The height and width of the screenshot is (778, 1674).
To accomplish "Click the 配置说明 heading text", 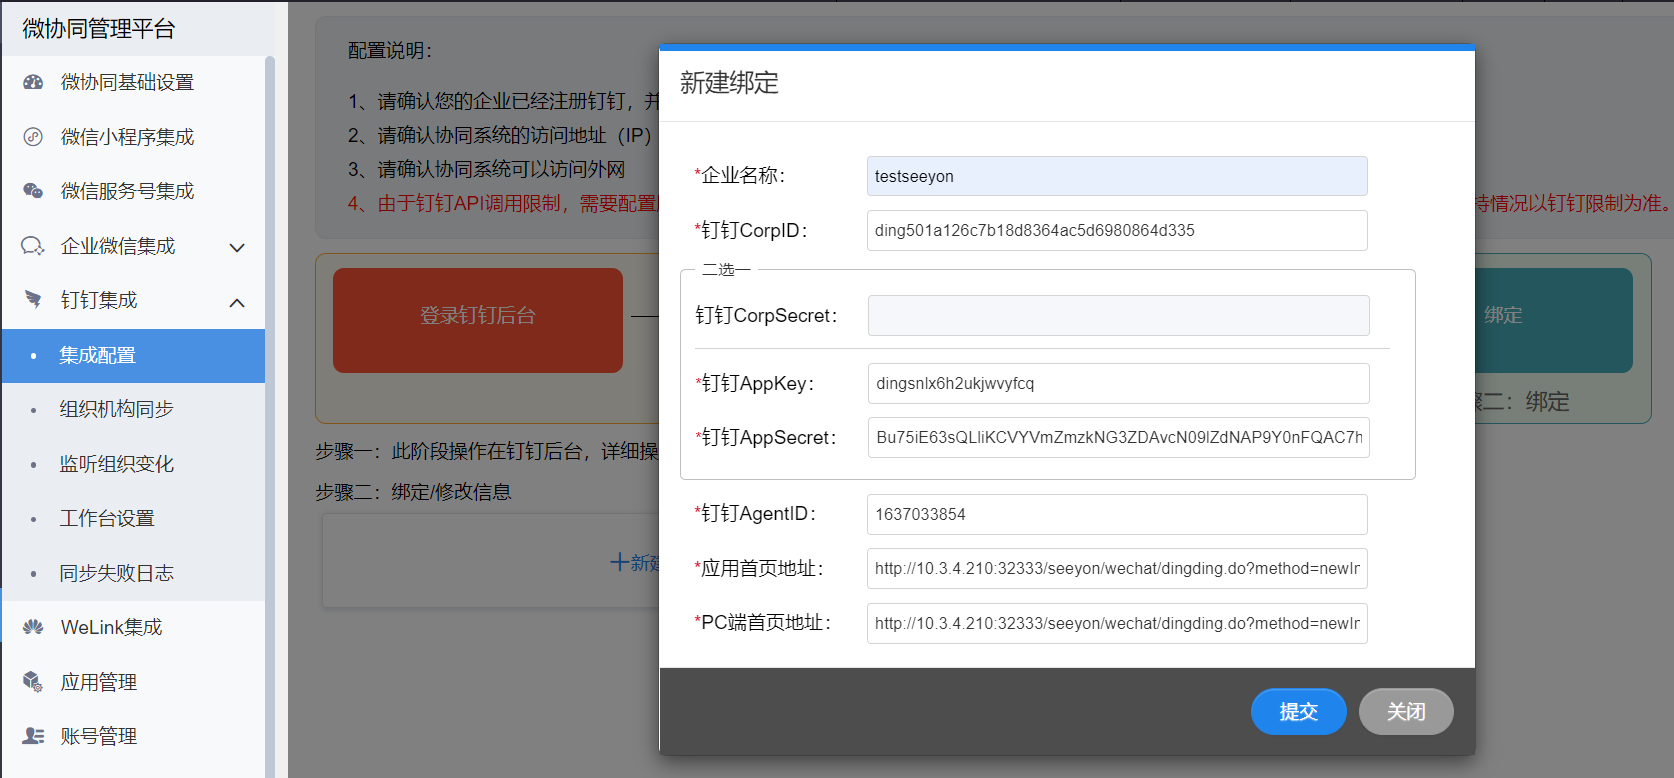I will [390, 51].
